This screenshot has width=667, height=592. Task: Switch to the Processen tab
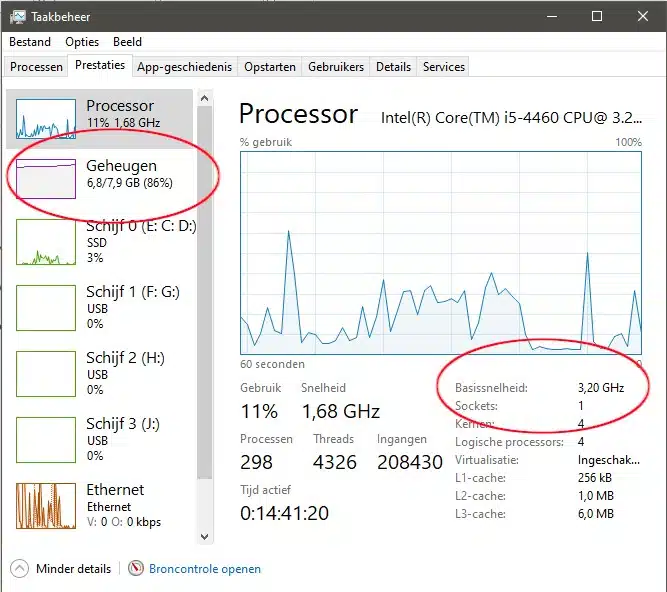pyautogui.click(x=36, y=67)
